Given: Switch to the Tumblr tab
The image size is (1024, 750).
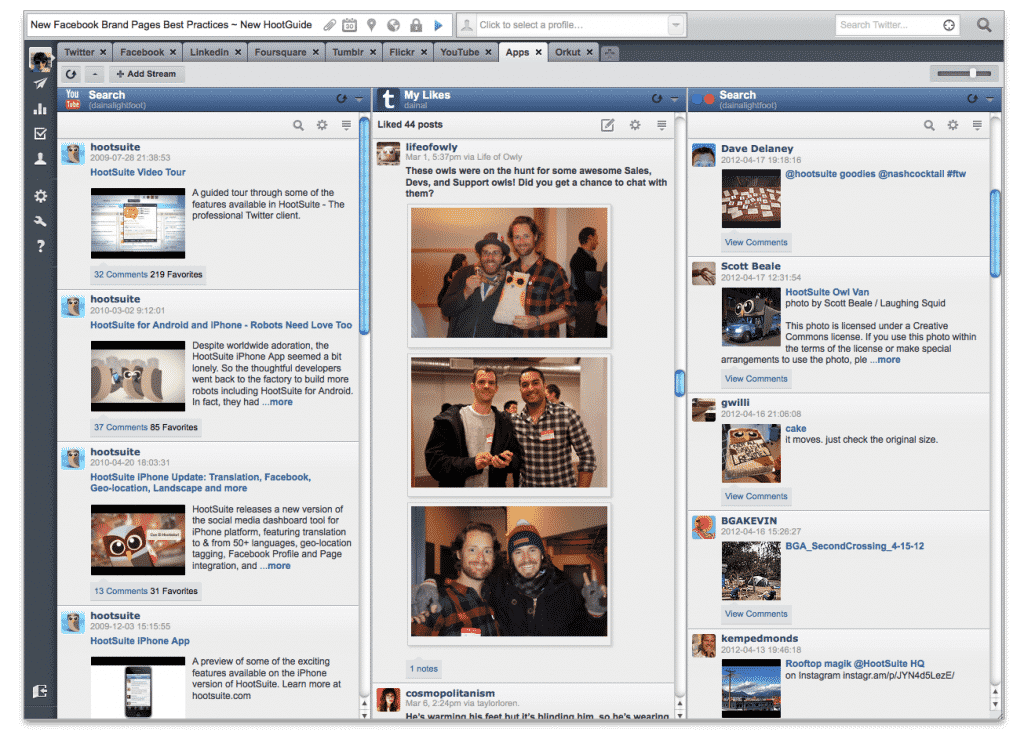Looking at the screenshot, I should [347, 52].
